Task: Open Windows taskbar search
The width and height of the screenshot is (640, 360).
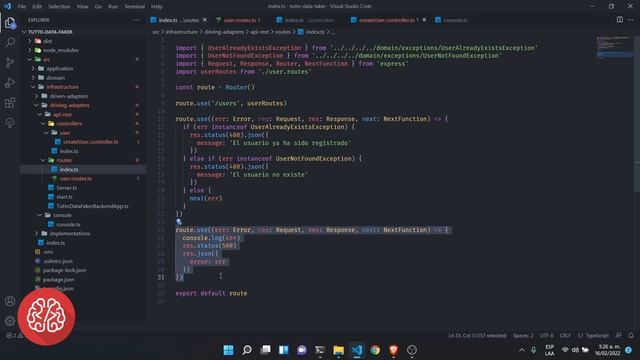Action: (x=247, y=350)
